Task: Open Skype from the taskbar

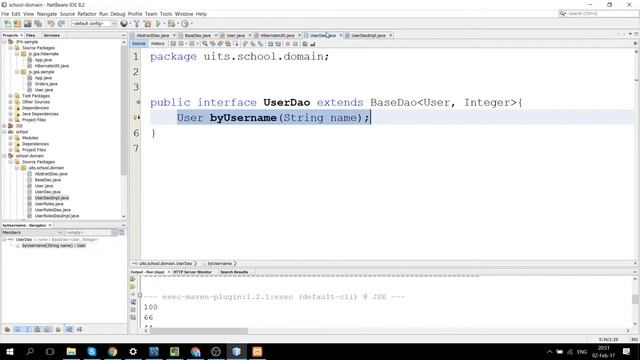Action: [x=91, y=351]
